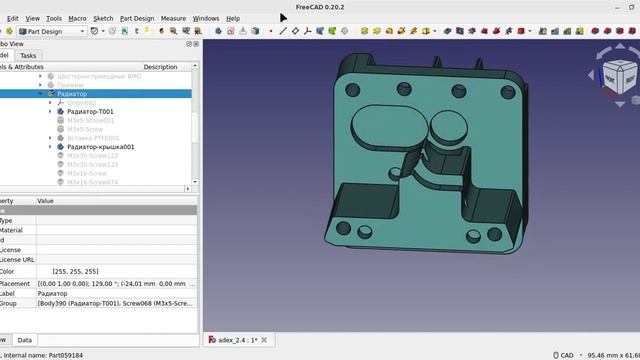Click the Label value Радиатор
This screenshot has width=640, height=360.
click(52, 293)
